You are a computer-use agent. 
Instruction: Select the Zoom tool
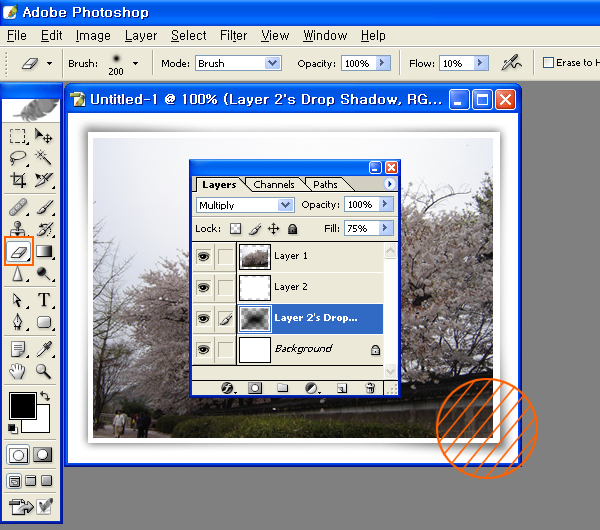coord(43,371)
